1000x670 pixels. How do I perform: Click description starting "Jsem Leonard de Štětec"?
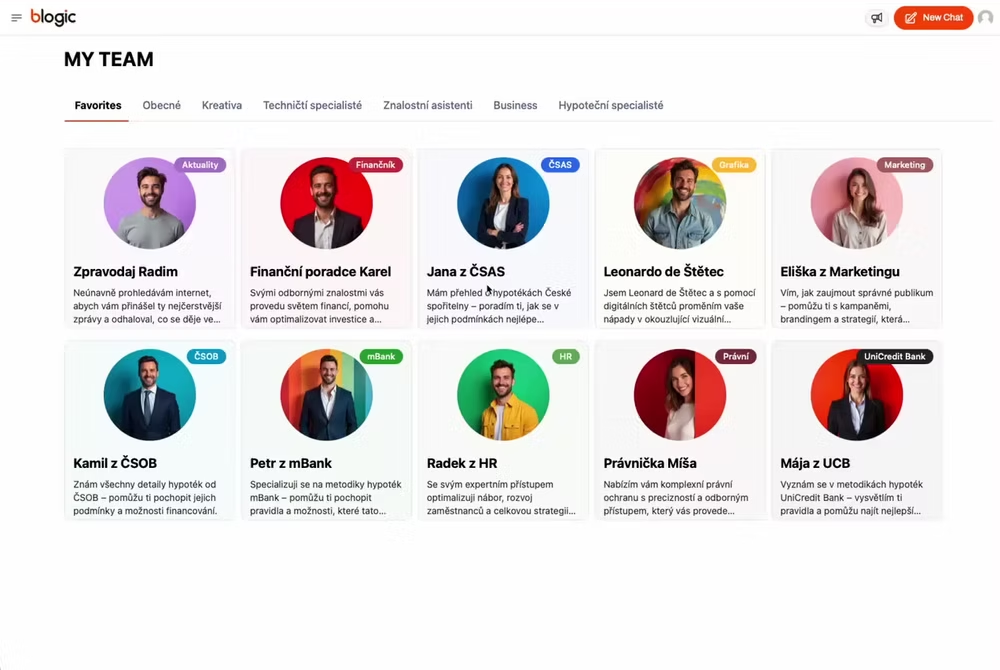point(679,306)
